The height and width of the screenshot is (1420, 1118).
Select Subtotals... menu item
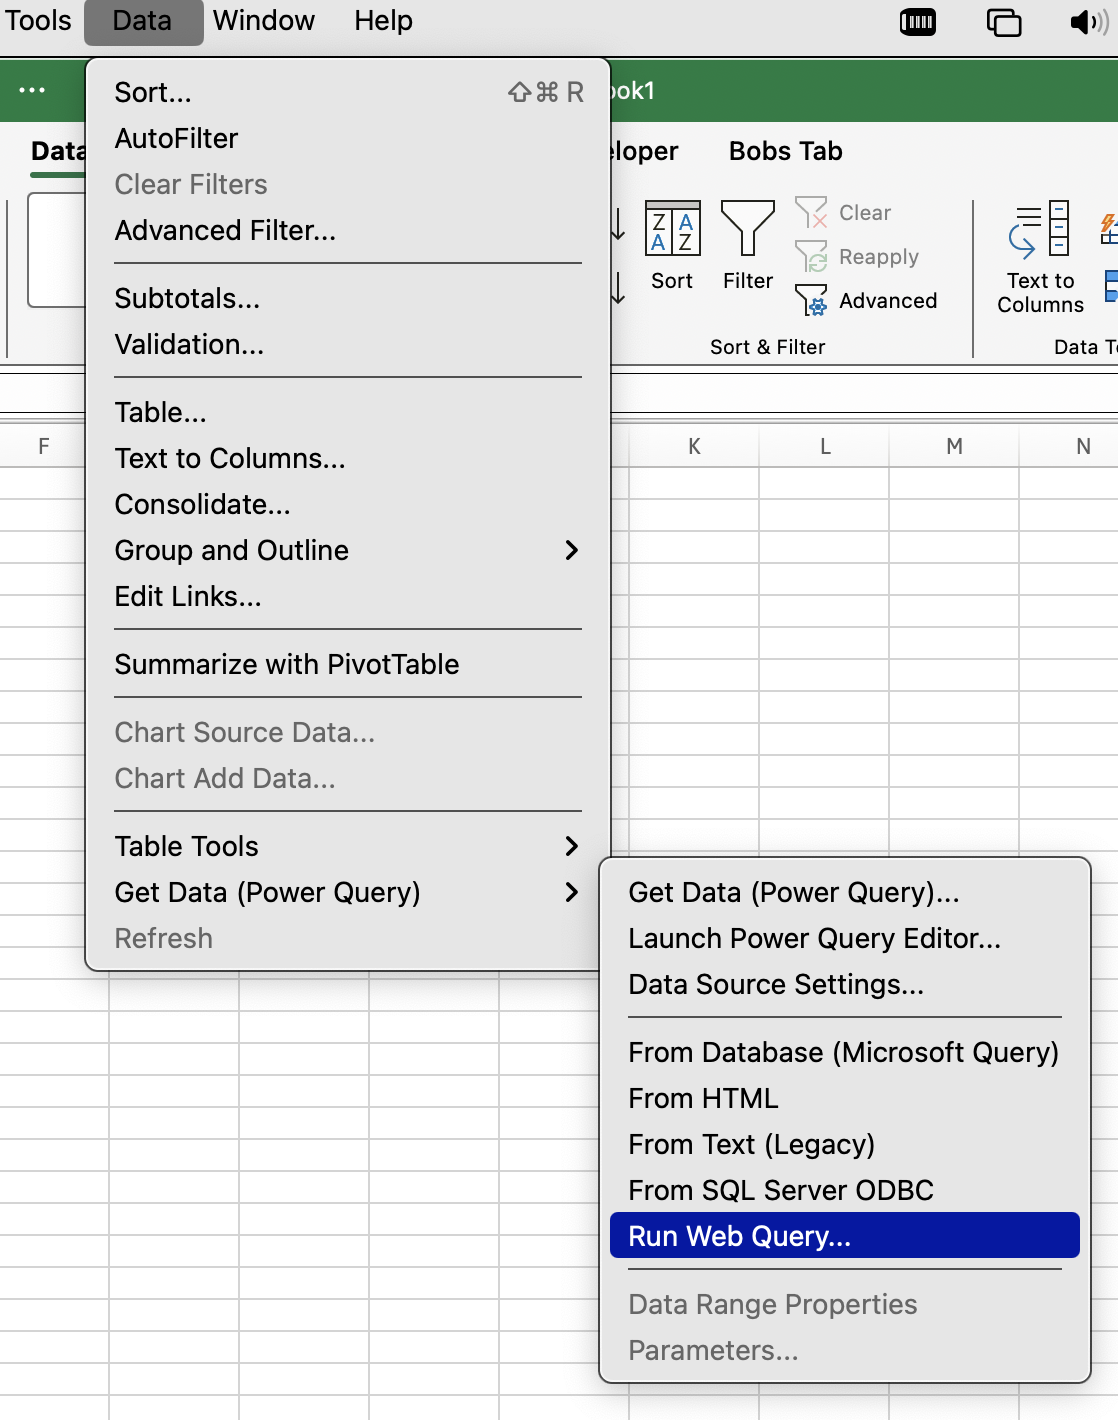click(x=348, y=298)
